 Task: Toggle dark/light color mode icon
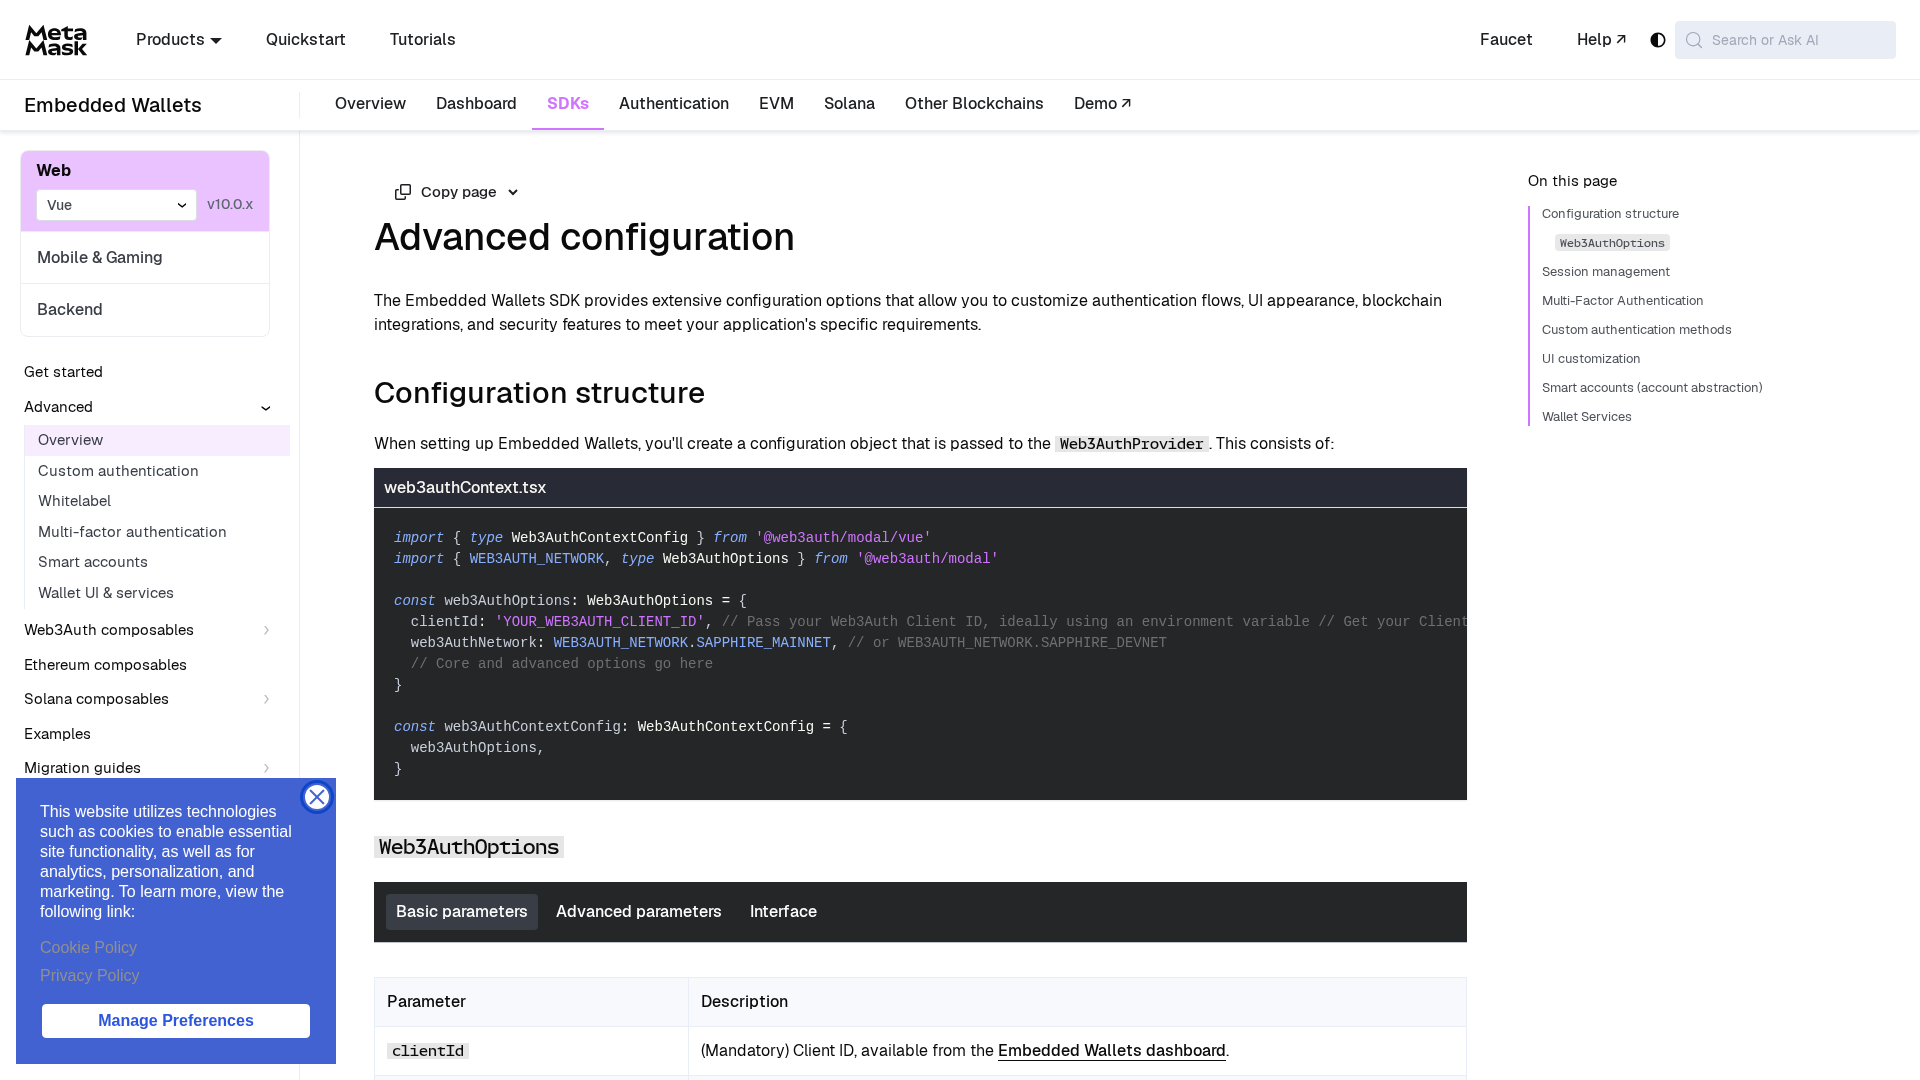click(1658, 40)
